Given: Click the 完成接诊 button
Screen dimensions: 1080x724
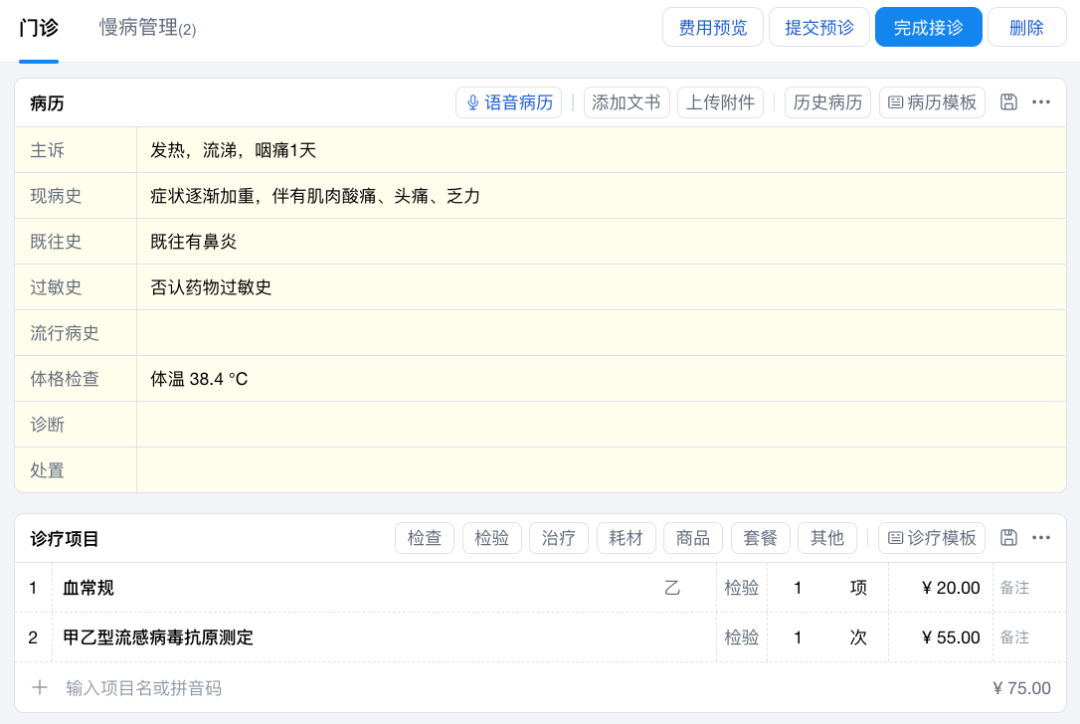Looking at the screenshot, I should 928,27.
